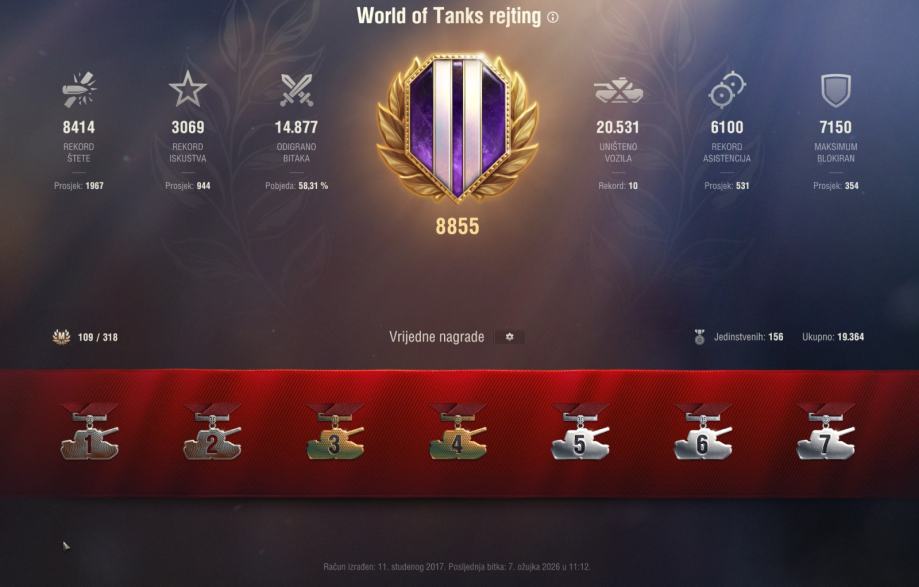Click the mastery badge M icon
919x587 pixels.
coord(62,337)
